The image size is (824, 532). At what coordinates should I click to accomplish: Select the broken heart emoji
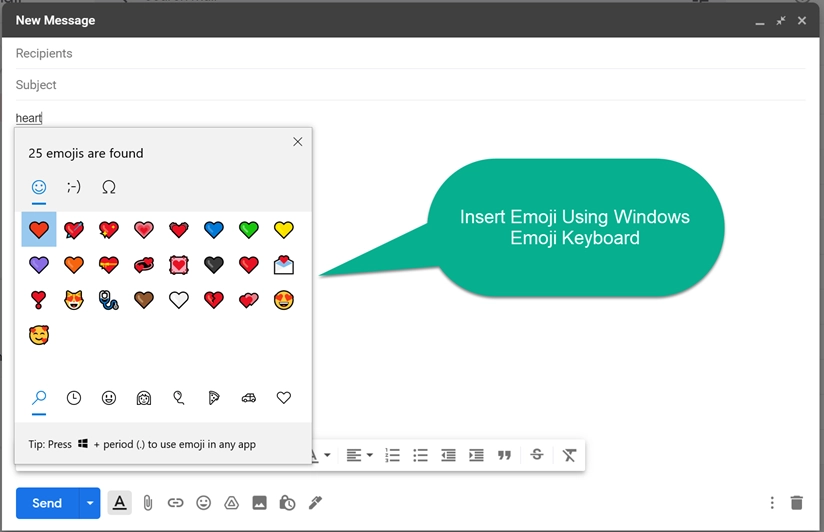[x=214, y=300]
